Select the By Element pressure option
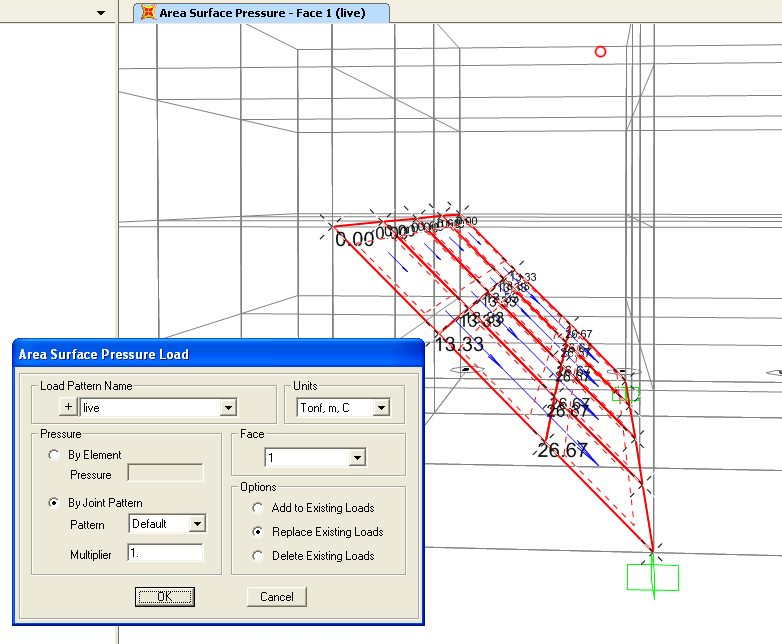782x644 pixels. click(x=54, y=455)
